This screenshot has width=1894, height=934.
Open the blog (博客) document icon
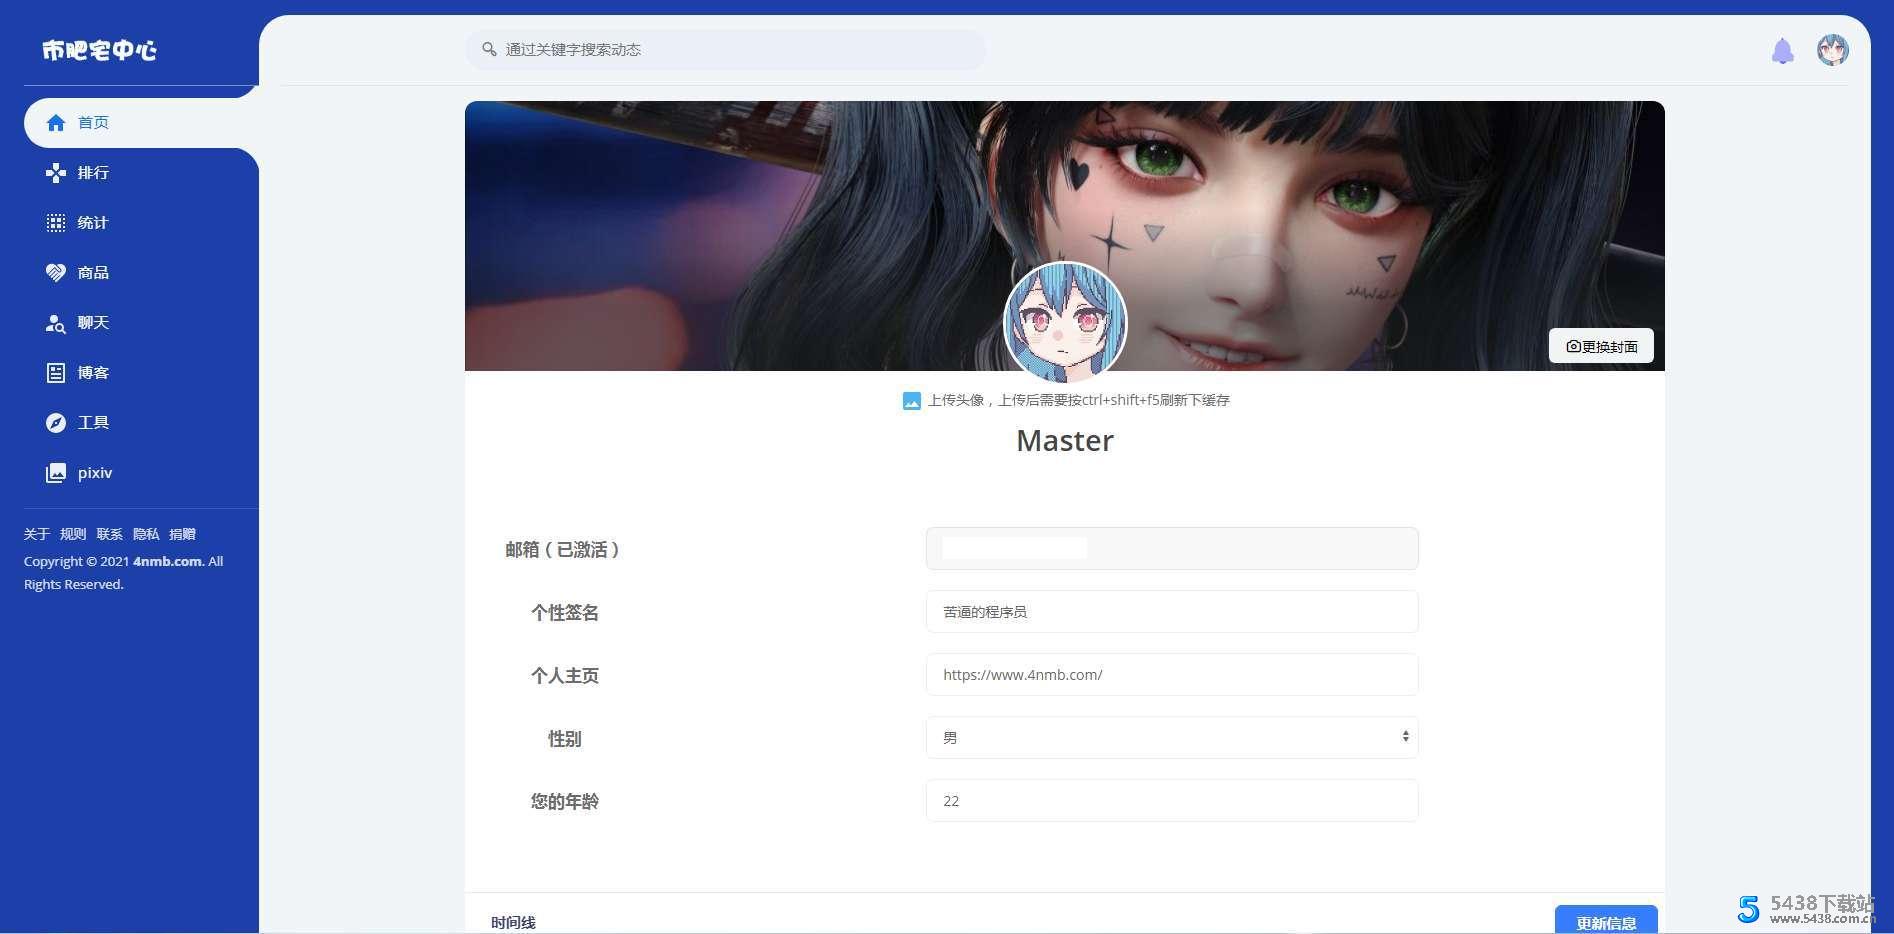point(56,373)
